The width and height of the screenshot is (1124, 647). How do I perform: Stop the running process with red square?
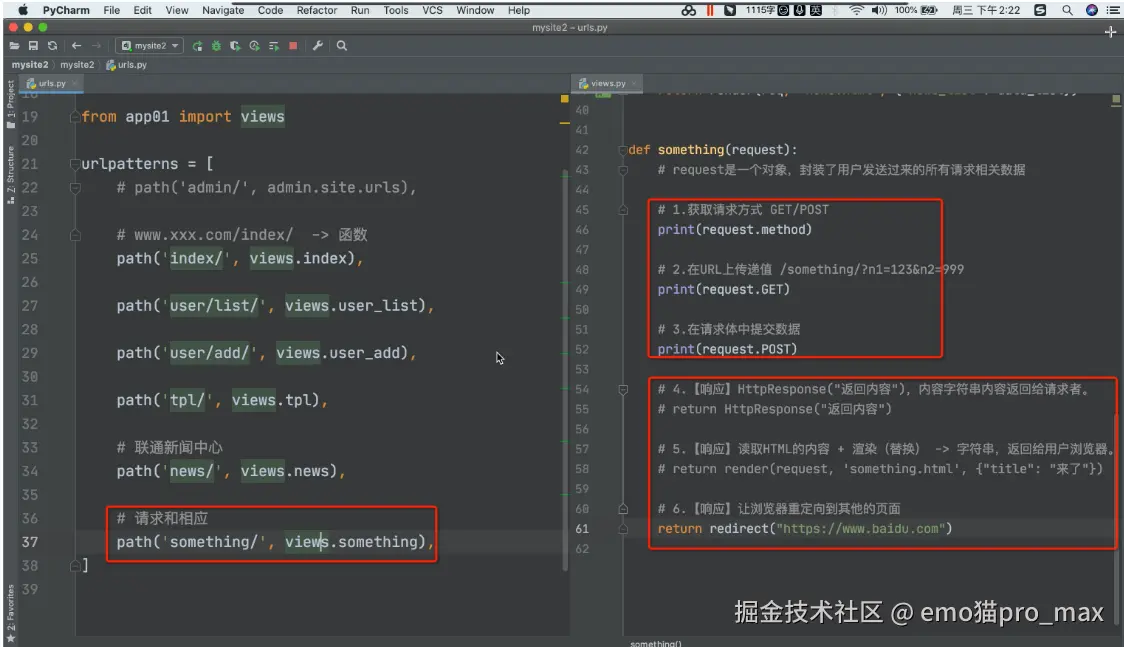click(x=293, y=46)
